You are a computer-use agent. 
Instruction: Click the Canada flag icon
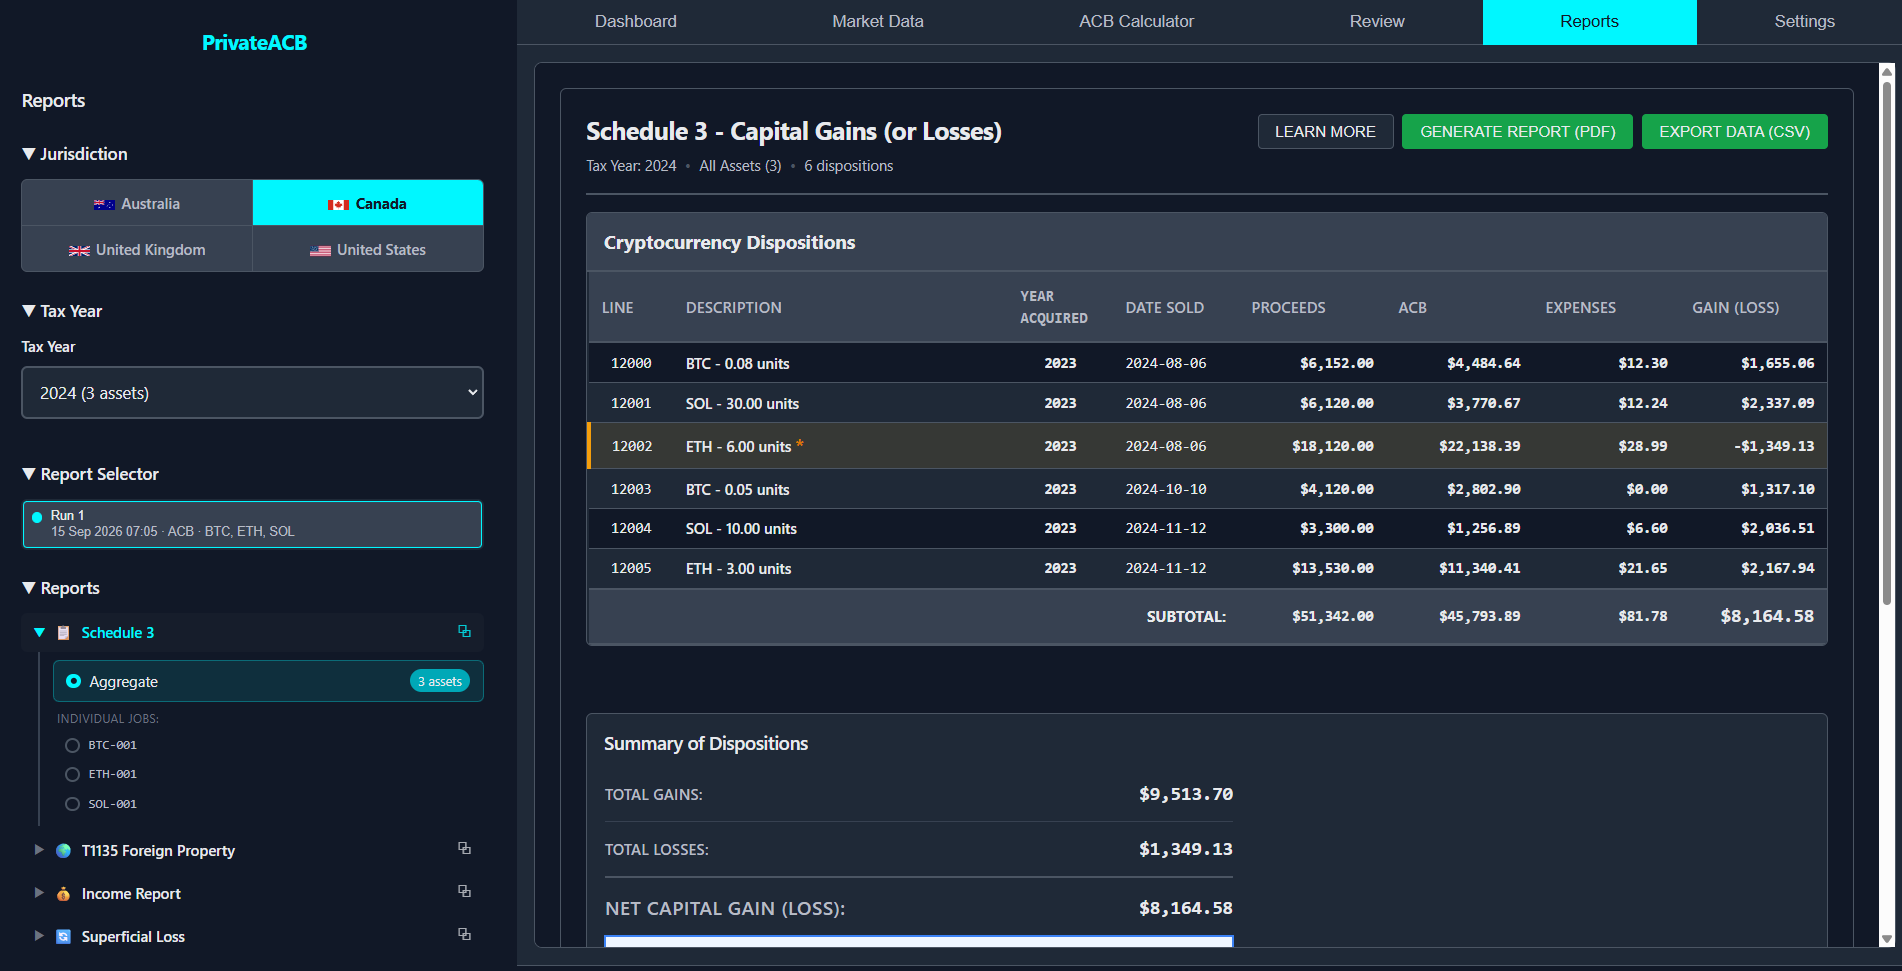338,204
